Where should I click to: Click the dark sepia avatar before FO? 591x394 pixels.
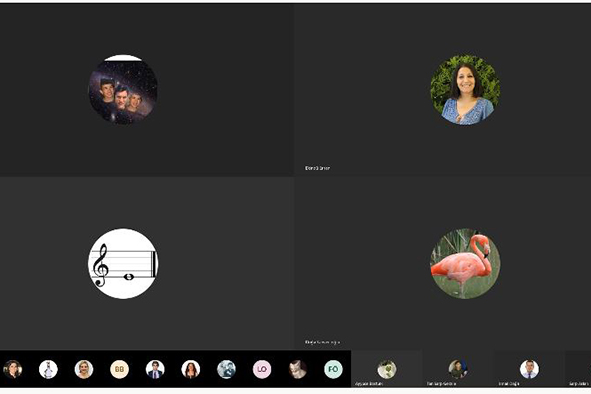298,369
